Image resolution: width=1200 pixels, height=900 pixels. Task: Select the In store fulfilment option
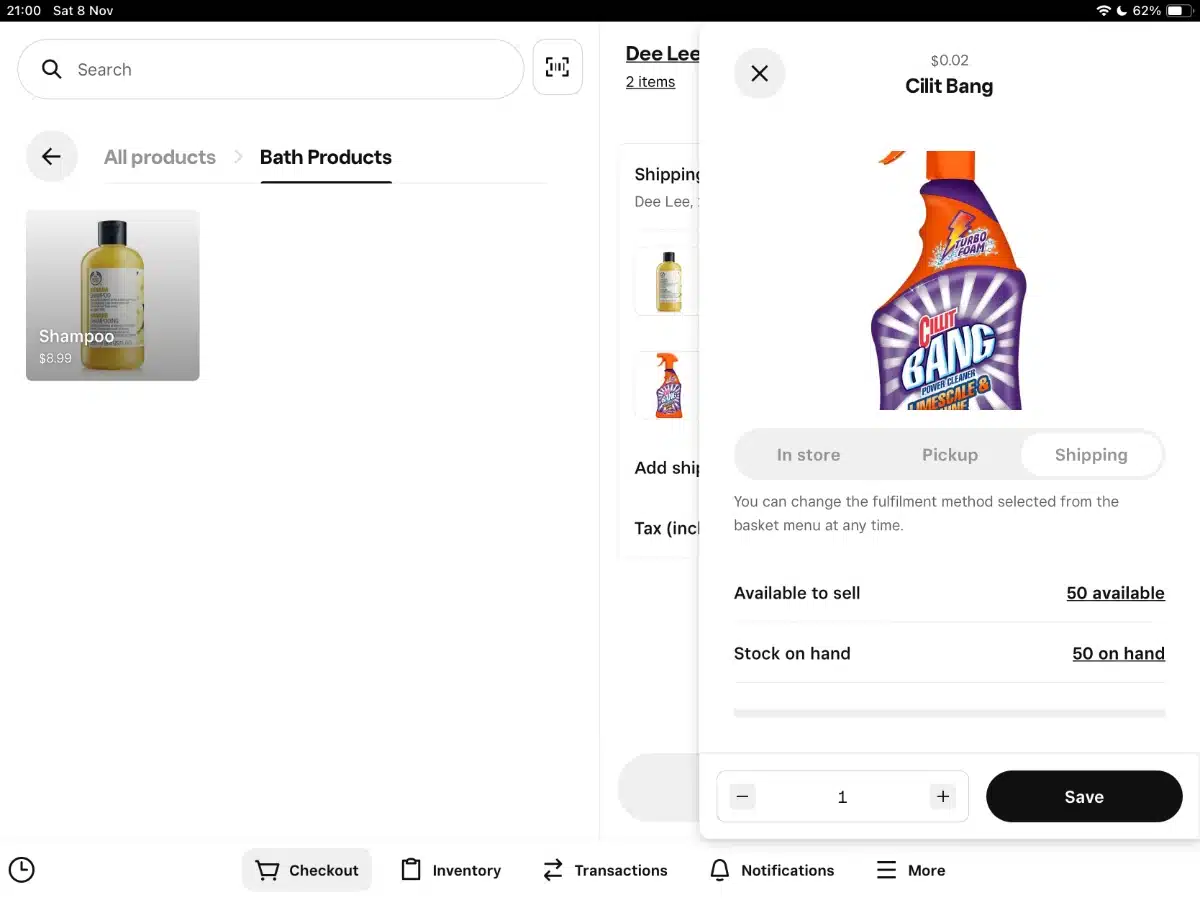809,454
